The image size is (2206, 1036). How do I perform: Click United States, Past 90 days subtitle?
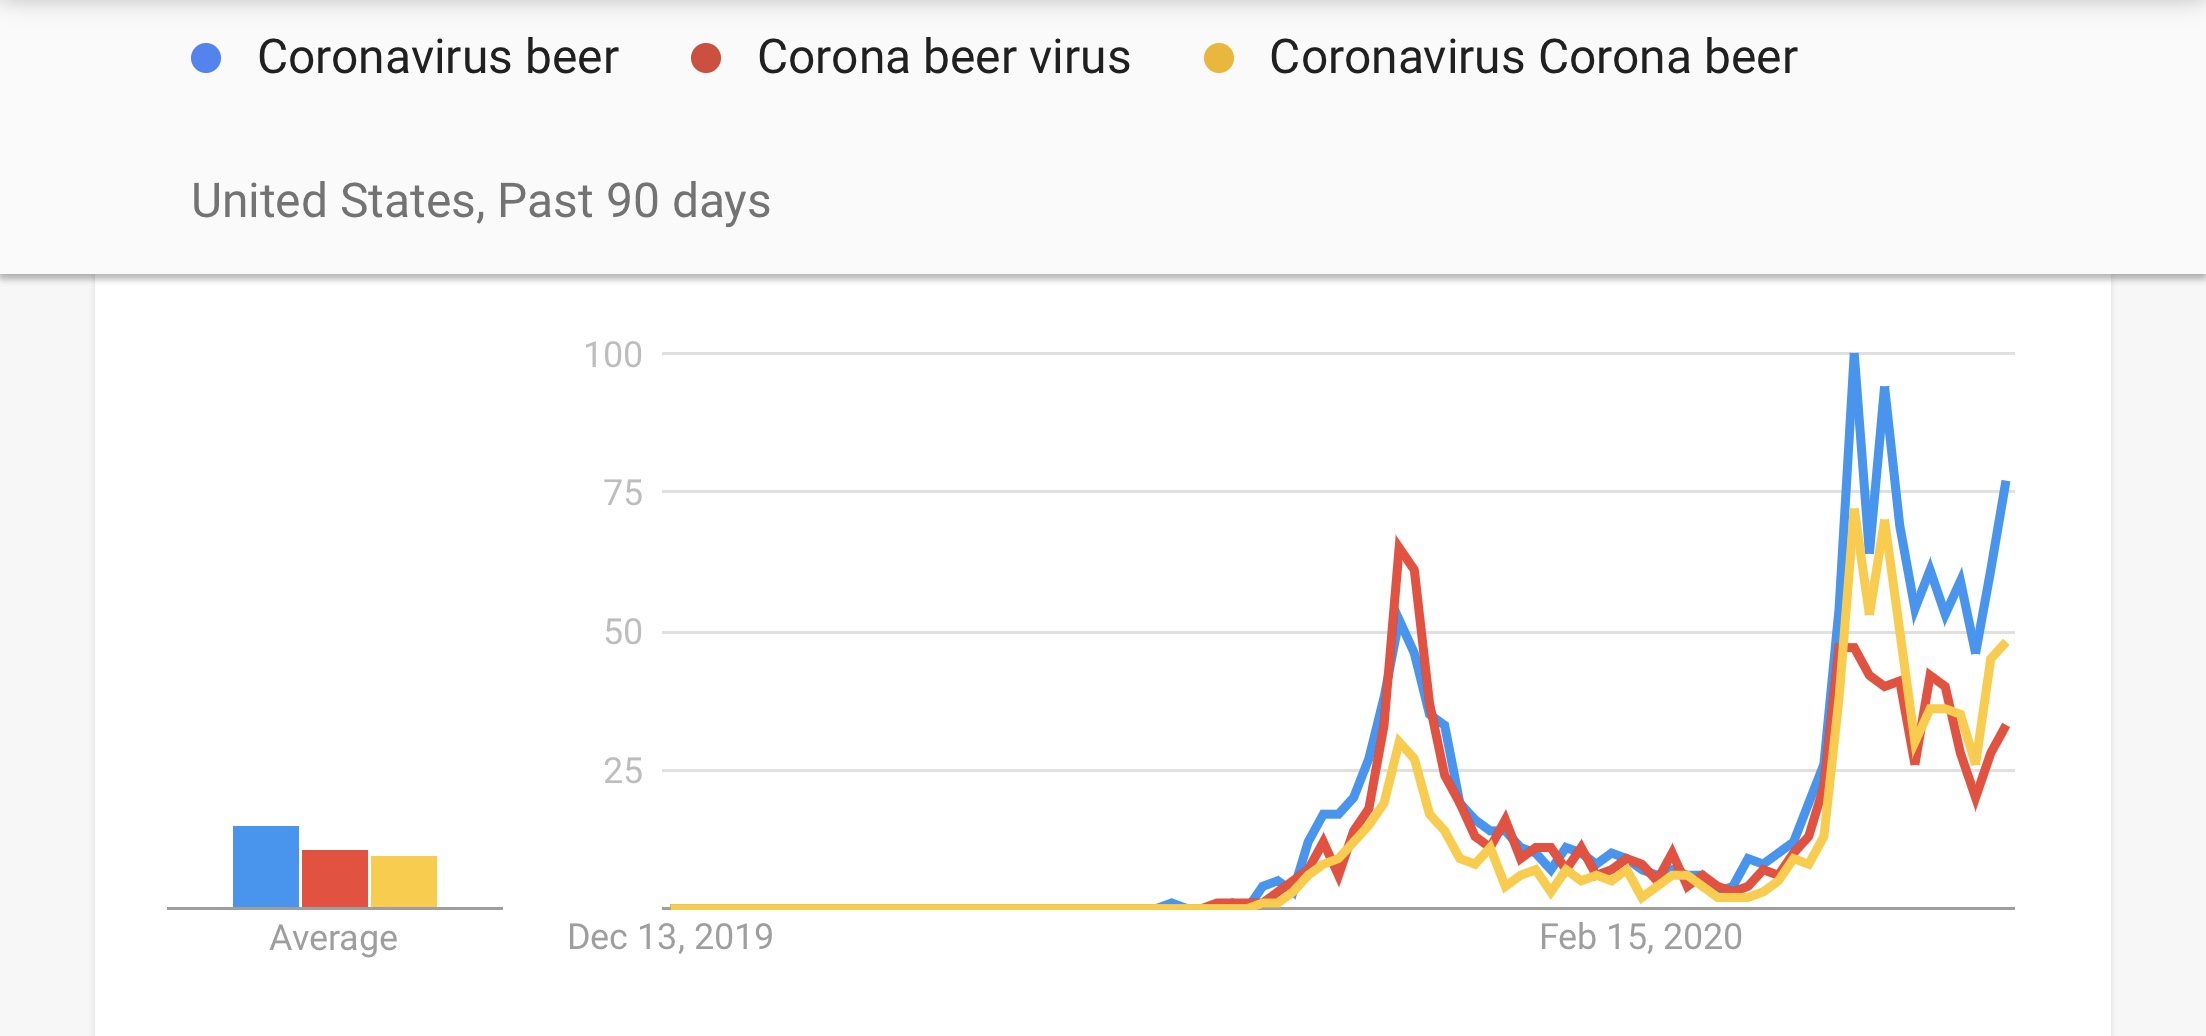pyautogui.click(x=480, y=201)
